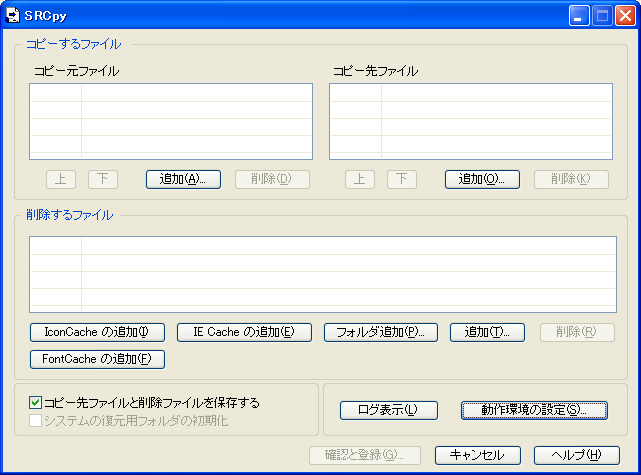Open フォルダ追加(P)... dialog

pos(381,332)
